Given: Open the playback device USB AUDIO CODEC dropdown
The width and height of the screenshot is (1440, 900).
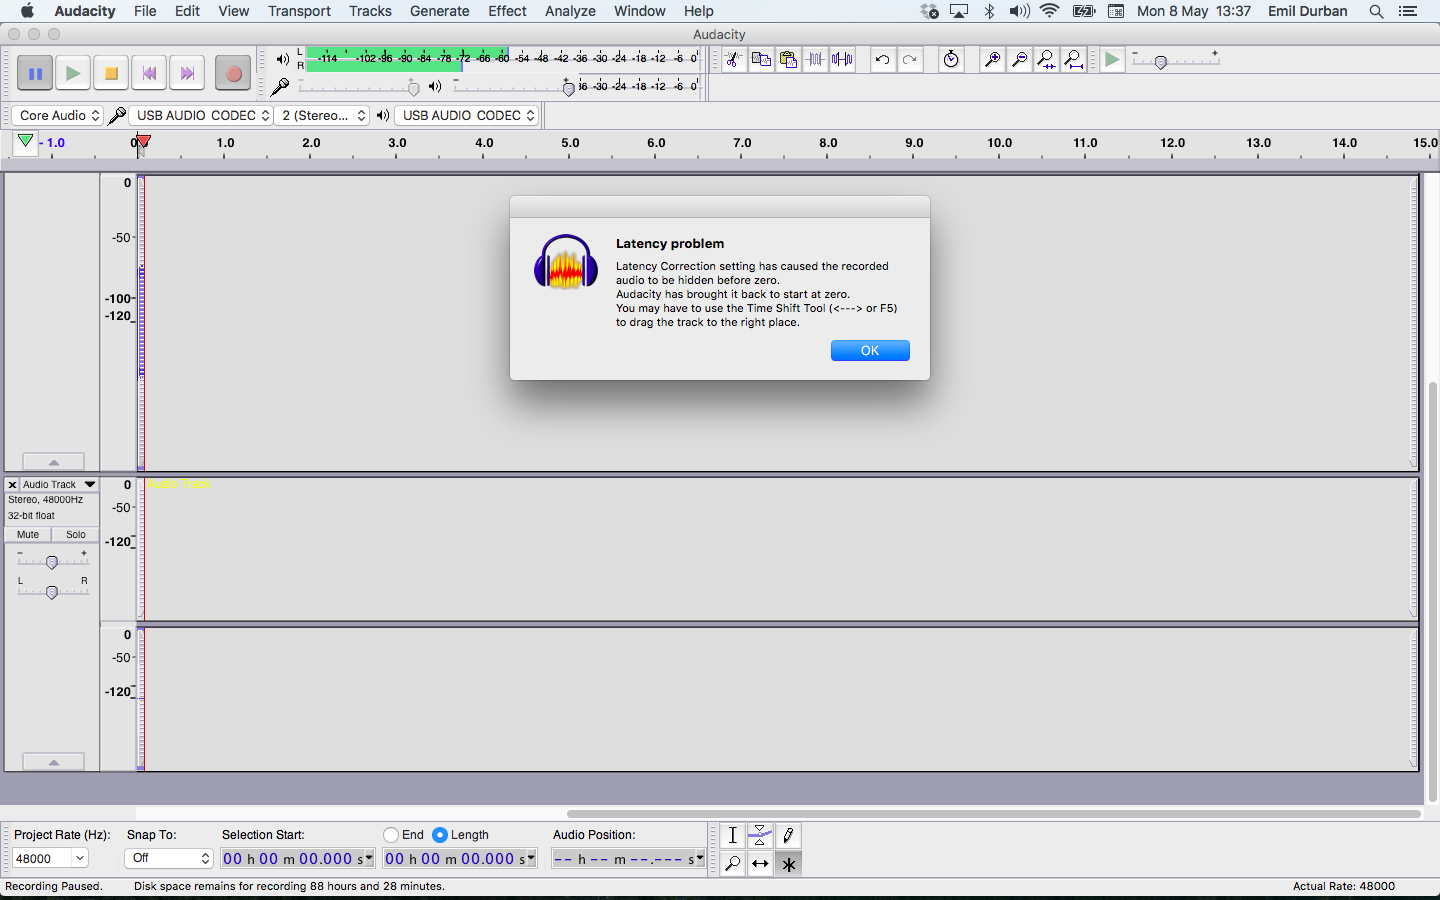Looking at the screenshot, I should (467, 116).
